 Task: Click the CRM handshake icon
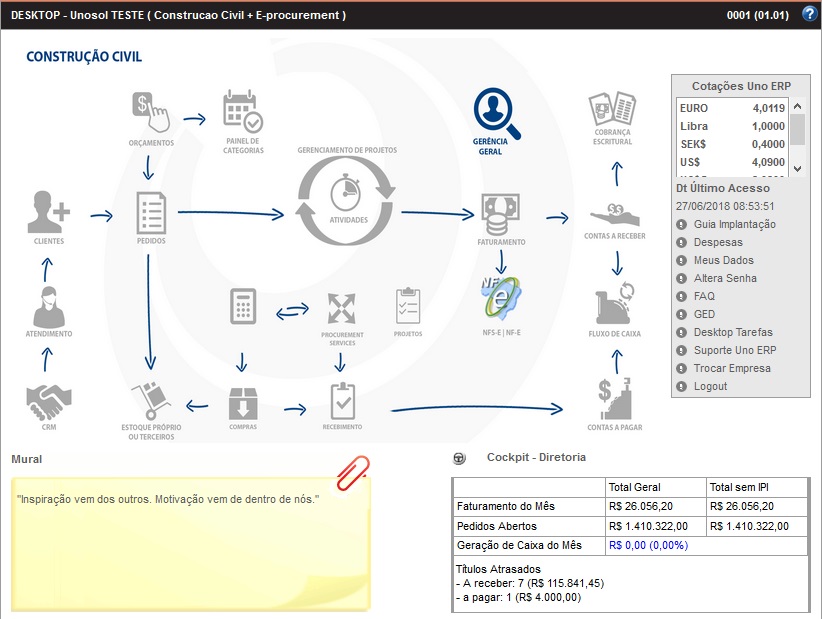48,402
